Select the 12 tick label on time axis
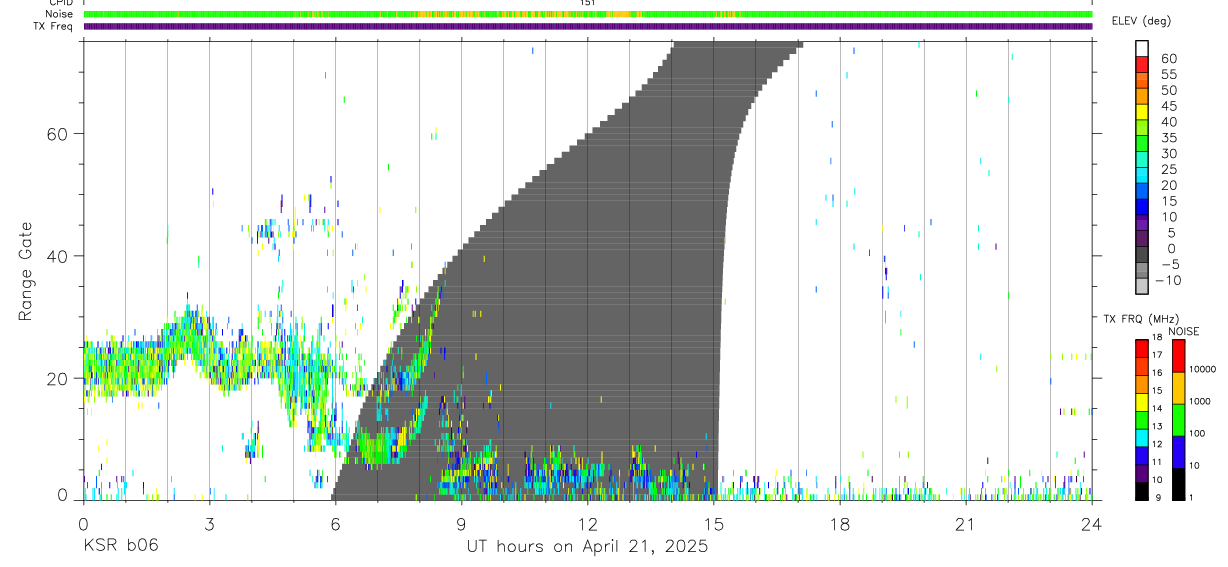Image resolution: width=1228 pixels, height=567 pixels. [x=587, y=524]
